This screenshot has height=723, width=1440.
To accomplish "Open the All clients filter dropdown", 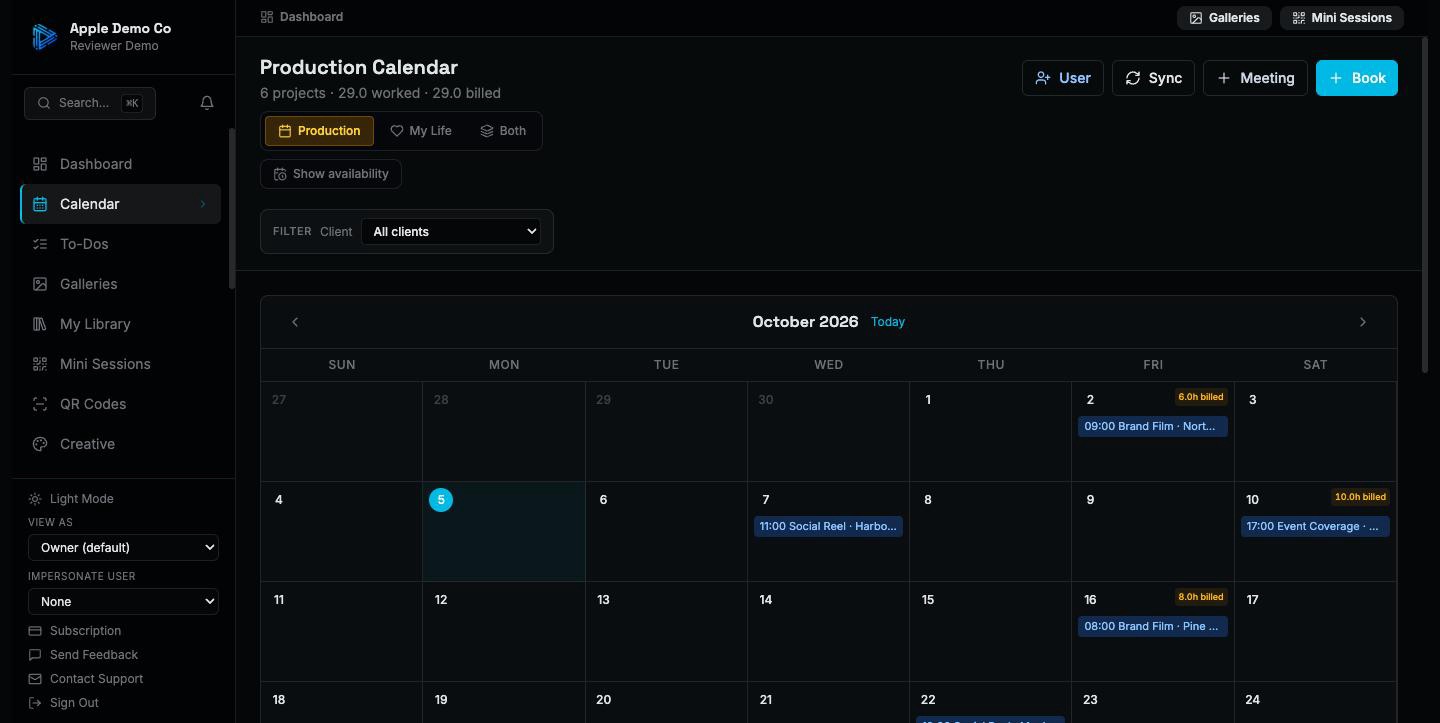I will pyautogui.click(x=451, y=232).
